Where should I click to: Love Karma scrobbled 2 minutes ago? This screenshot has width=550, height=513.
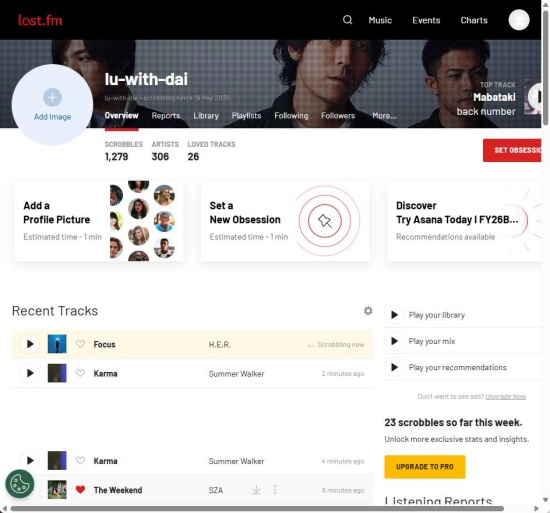tap(80, 373)
